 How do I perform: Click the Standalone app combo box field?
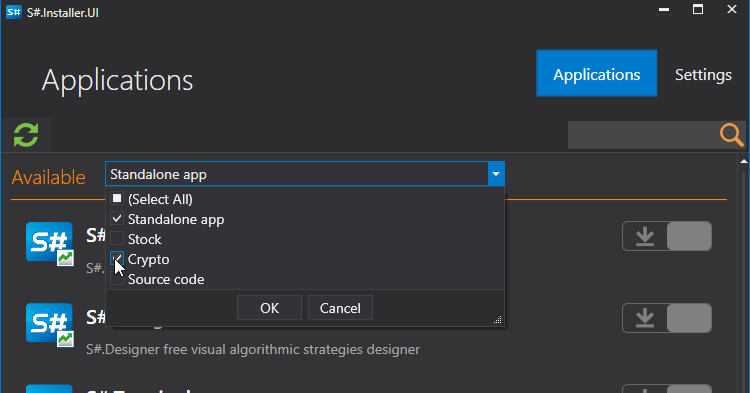coord(297,174)
